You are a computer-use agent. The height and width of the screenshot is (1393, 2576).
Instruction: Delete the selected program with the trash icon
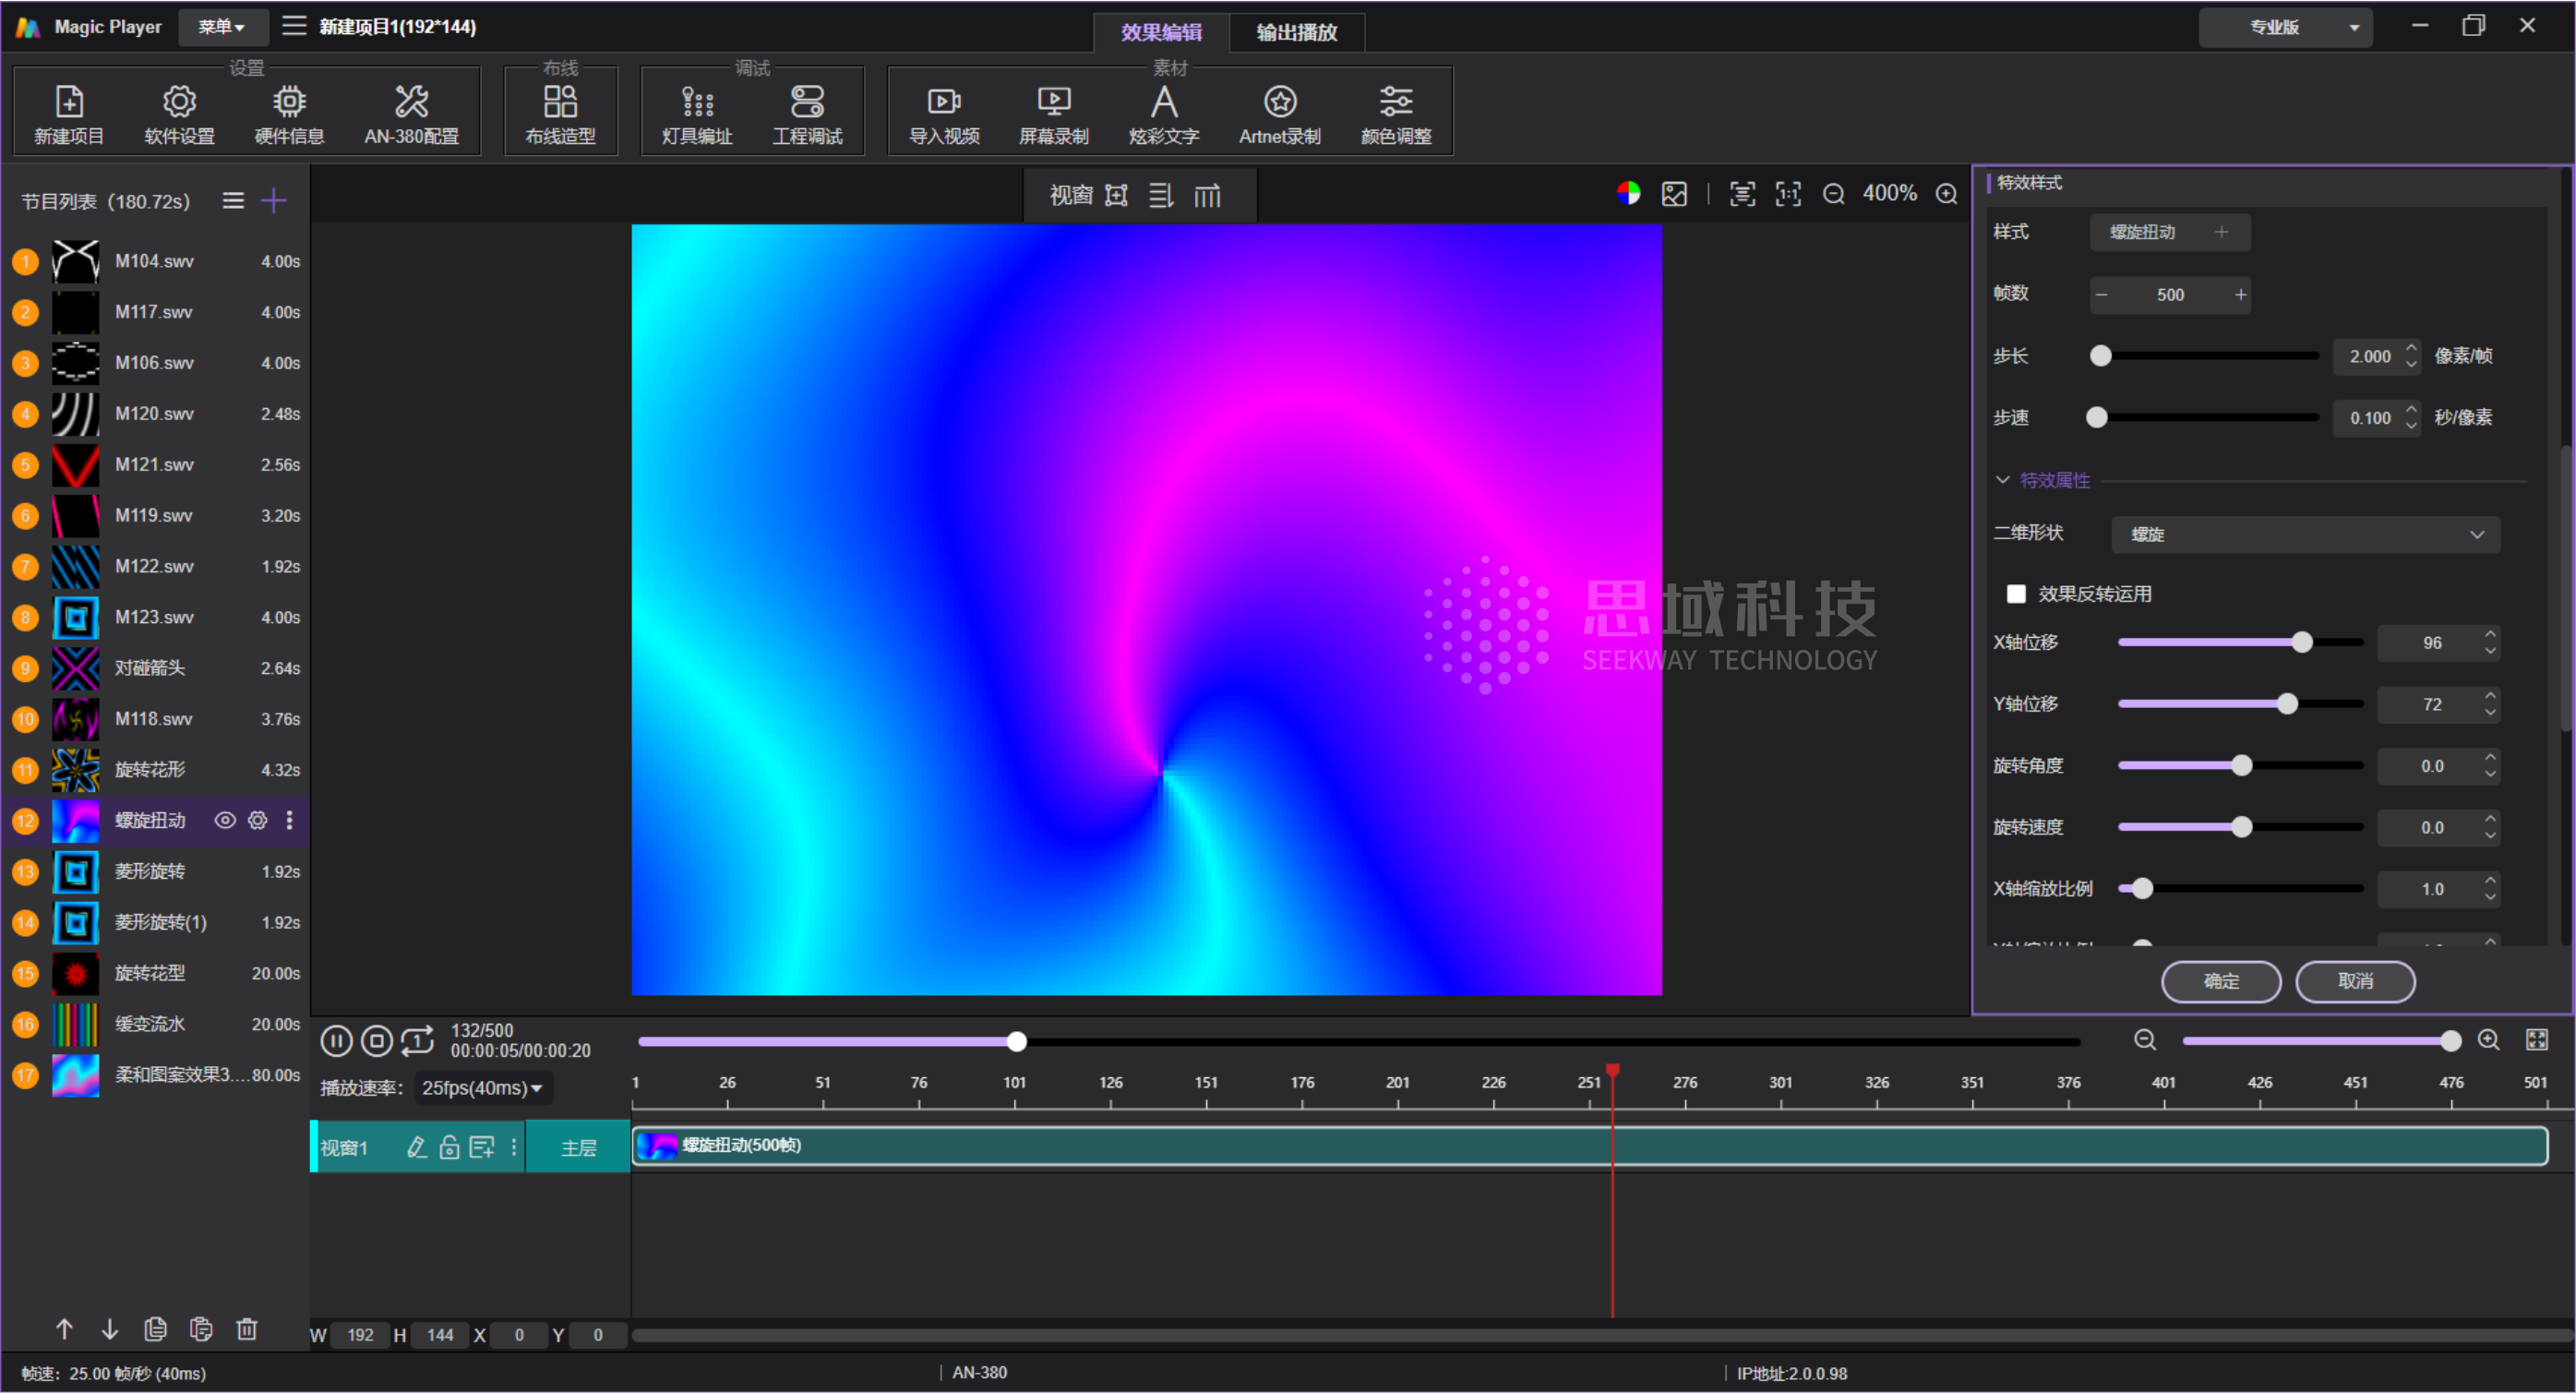[x=247, y=1329]
